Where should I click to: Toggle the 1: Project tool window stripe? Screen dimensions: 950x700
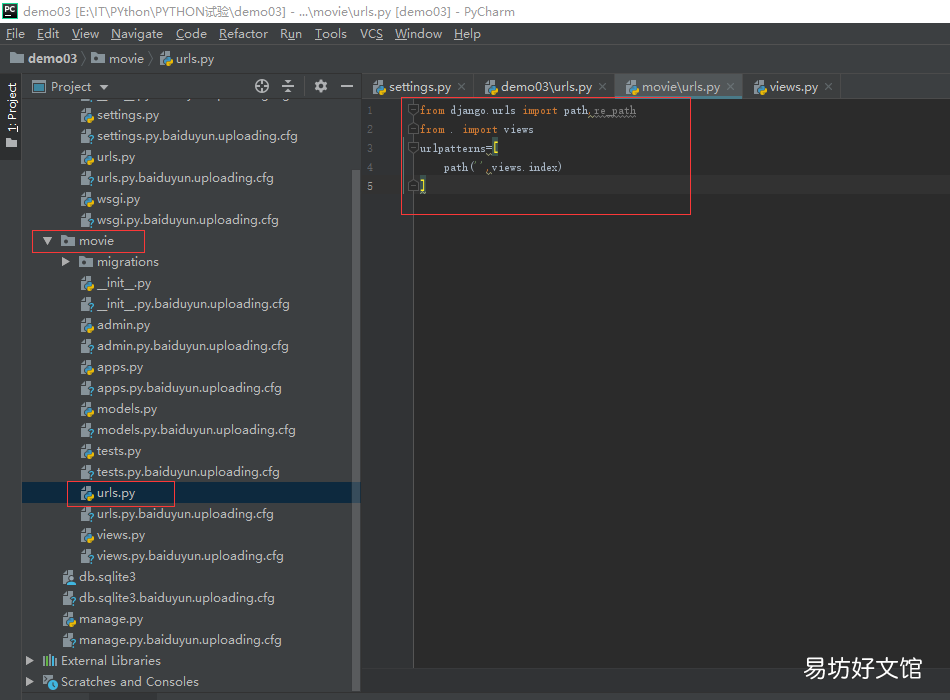tap(12, 115)
